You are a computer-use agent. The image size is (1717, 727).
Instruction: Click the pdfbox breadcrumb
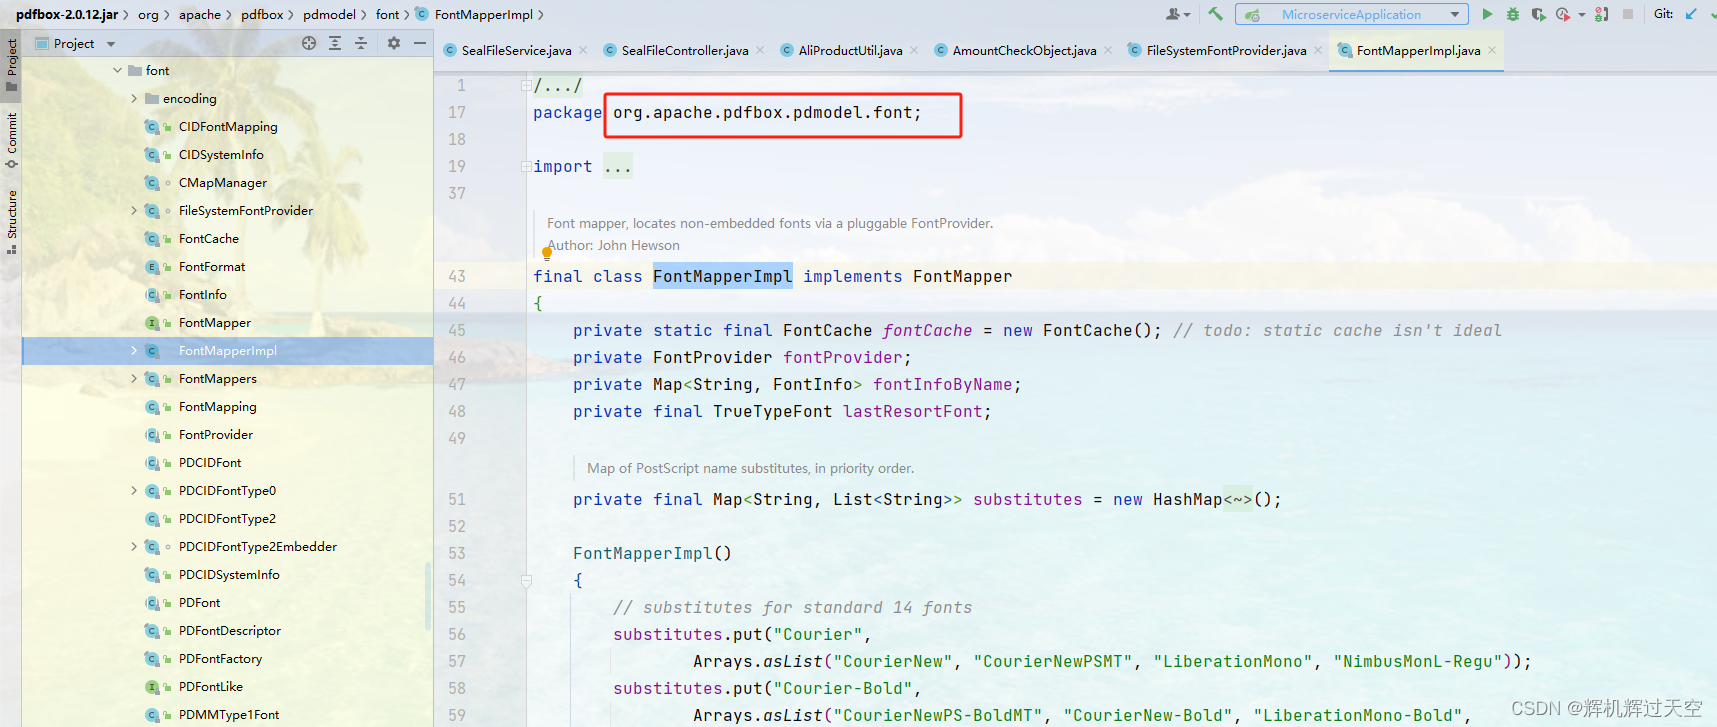(262, 15)
